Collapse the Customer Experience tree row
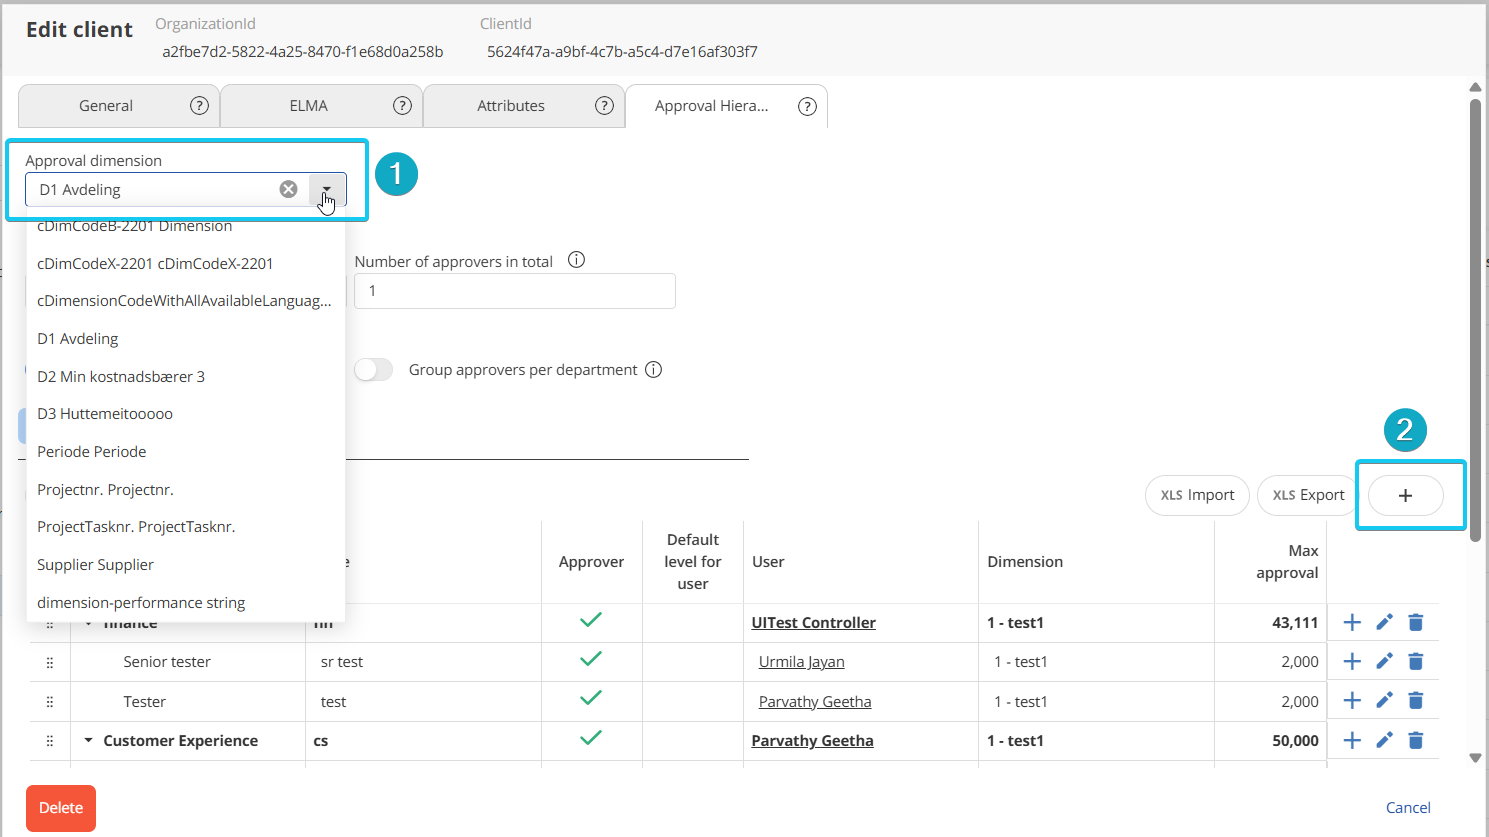Viewport: 1489px width, 837px height. coord(88,741)
